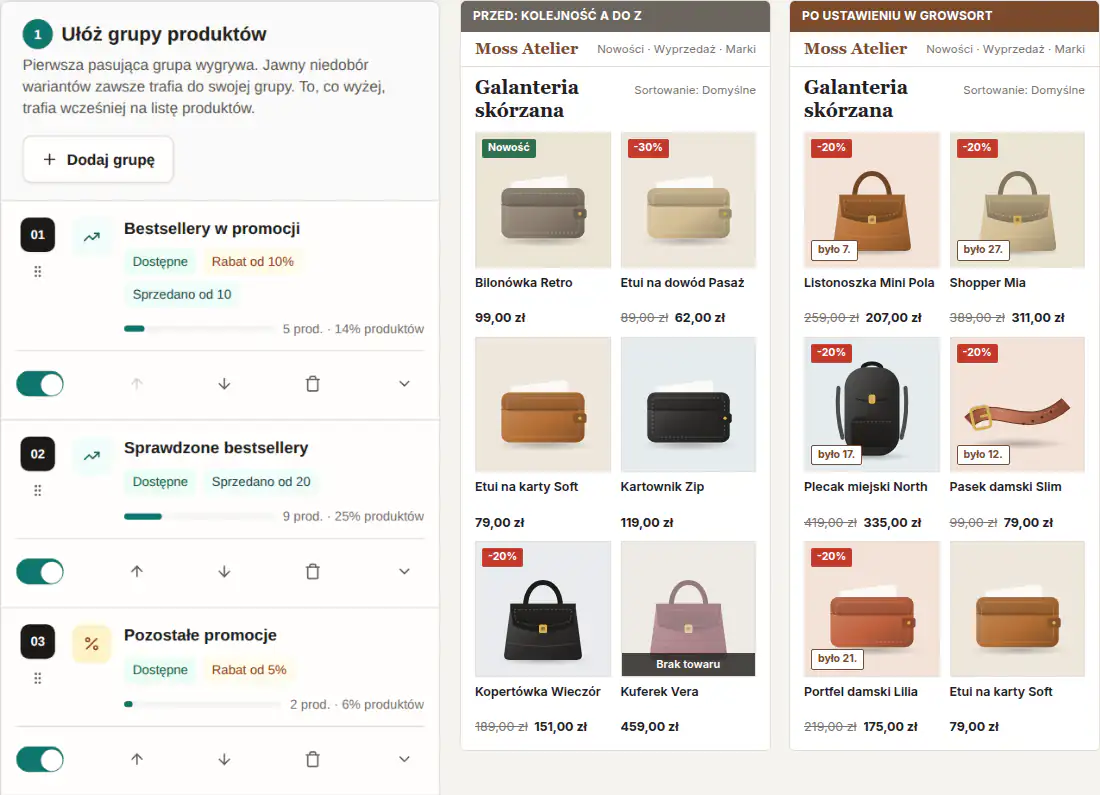
Task: Grab drag handle of group 01
Action: (x=38, y=272)
